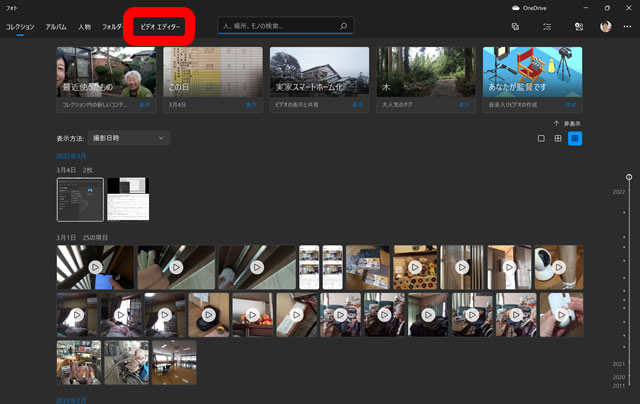Click the OneDrive cloud icon

[516, 7]
